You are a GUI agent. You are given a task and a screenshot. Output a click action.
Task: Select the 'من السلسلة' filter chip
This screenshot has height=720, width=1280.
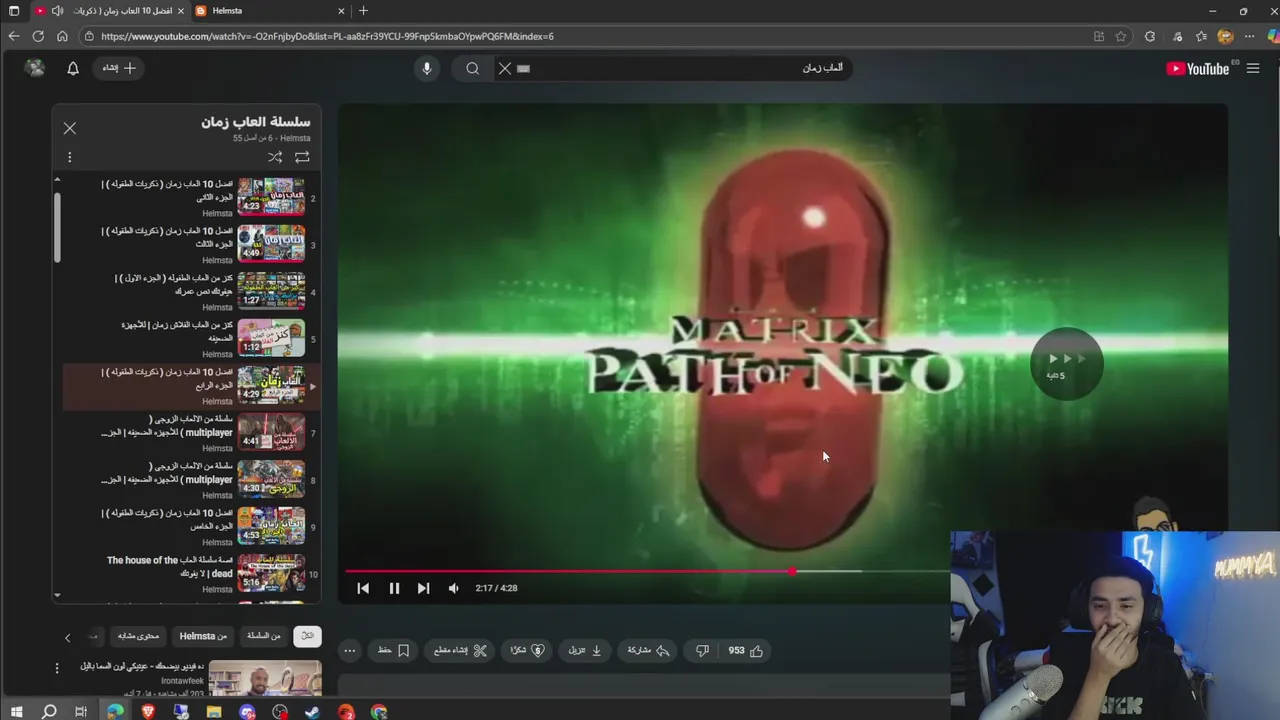tap(264, 636)
